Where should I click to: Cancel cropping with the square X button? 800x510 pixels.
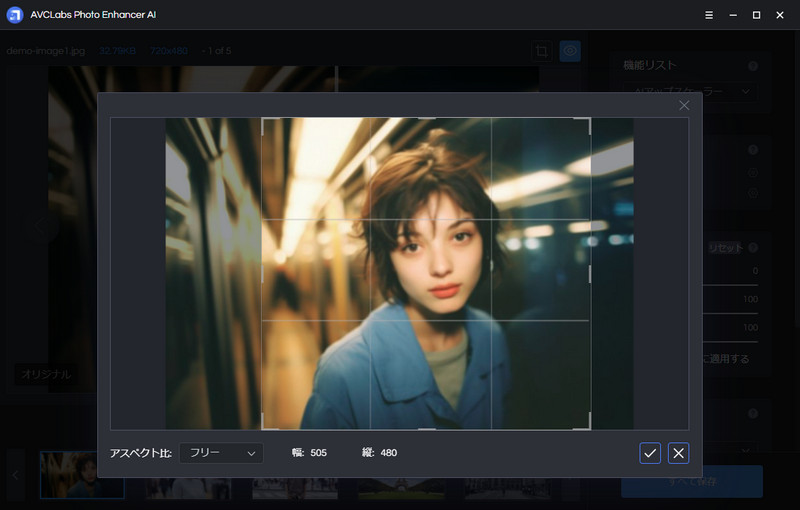click(x=679, y=453)
